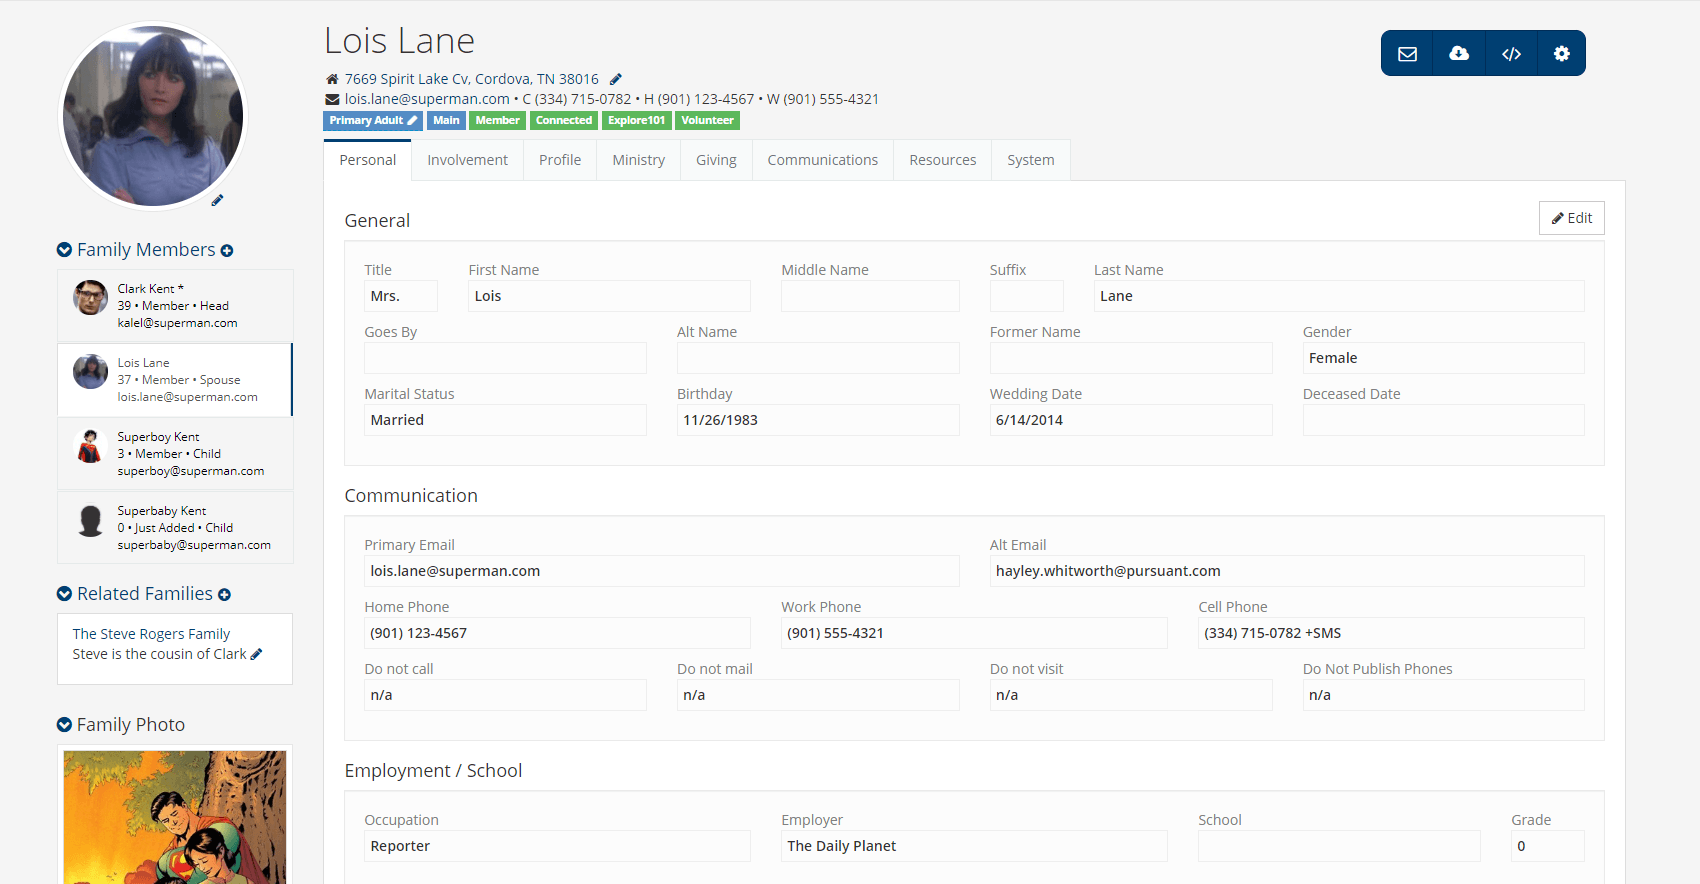
Task: Click the Primary Adult badge
Action: click(373, 121)
